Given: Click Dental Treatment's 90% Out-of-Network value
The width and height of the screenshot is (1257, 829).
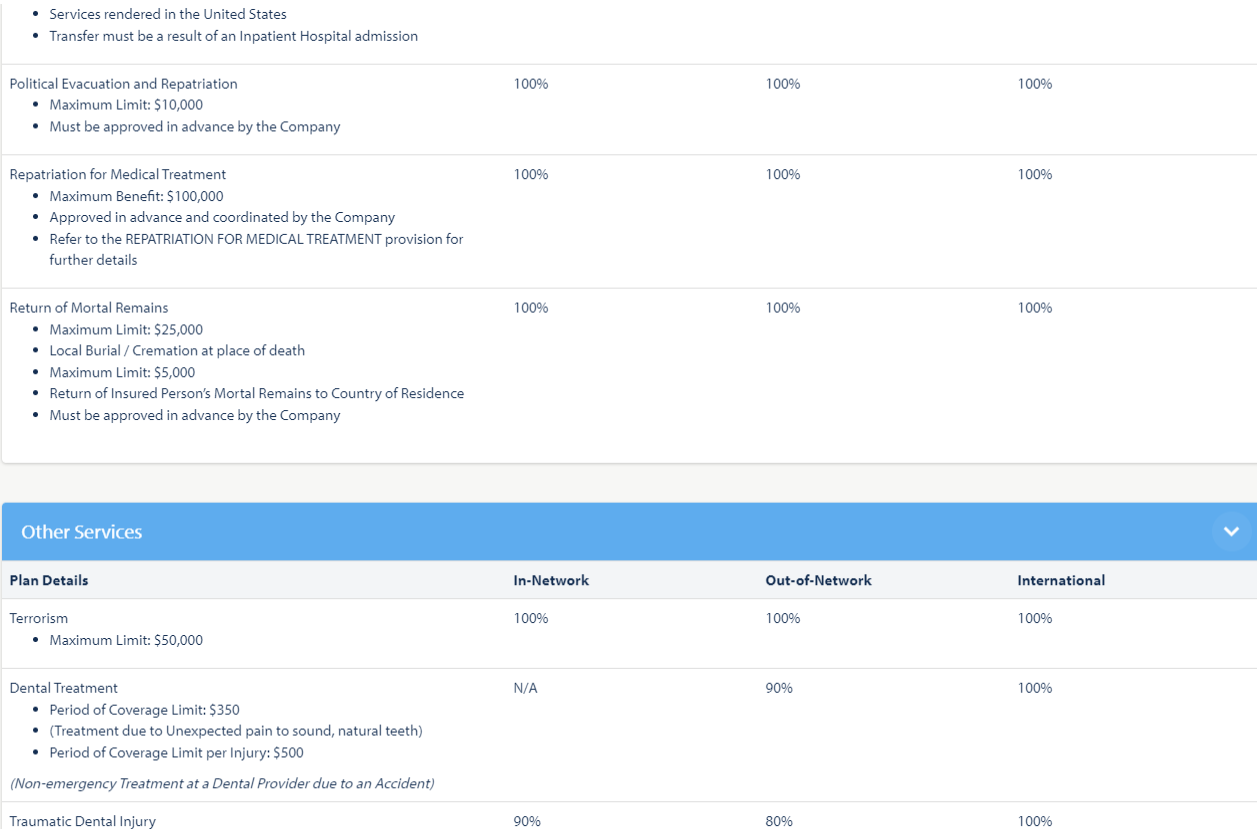Looking at the screenshot, I should coord(779,688).
